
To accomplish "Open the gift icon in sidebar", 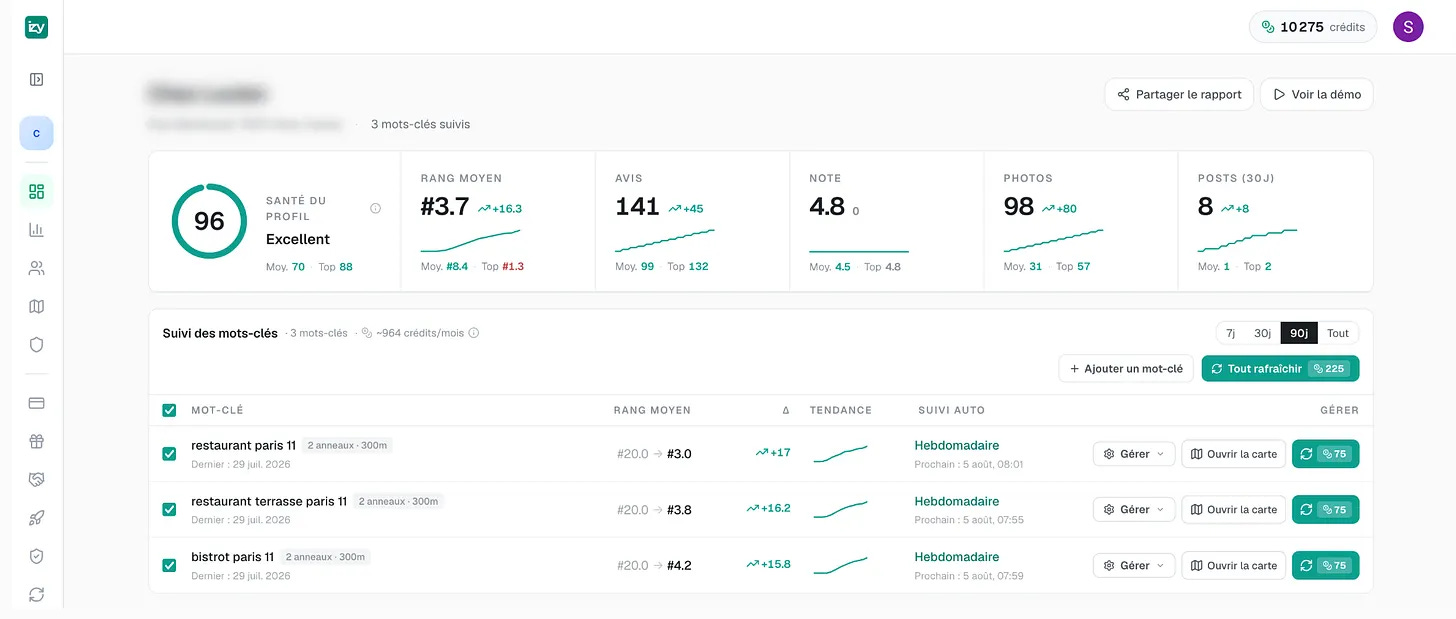I will tap(36, 441).
